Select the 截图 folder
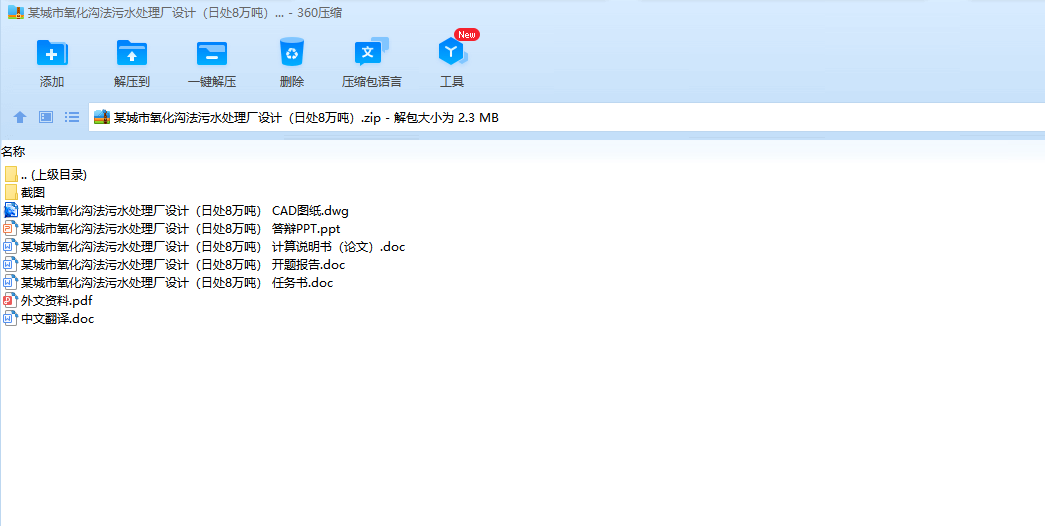 coord(25,193)
